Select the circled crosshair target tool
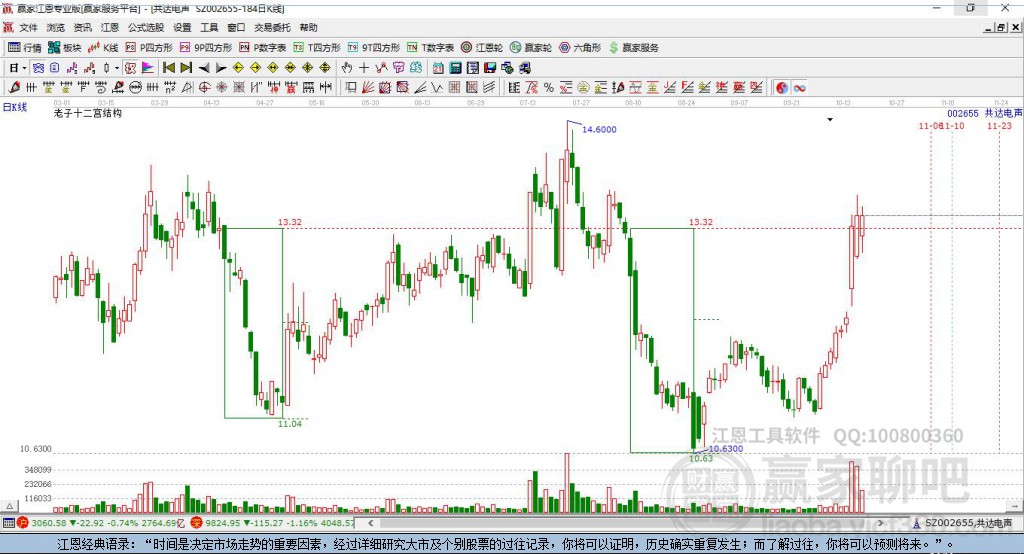Viewport: 1024px width, 554px height. click(x=204, y=88)
